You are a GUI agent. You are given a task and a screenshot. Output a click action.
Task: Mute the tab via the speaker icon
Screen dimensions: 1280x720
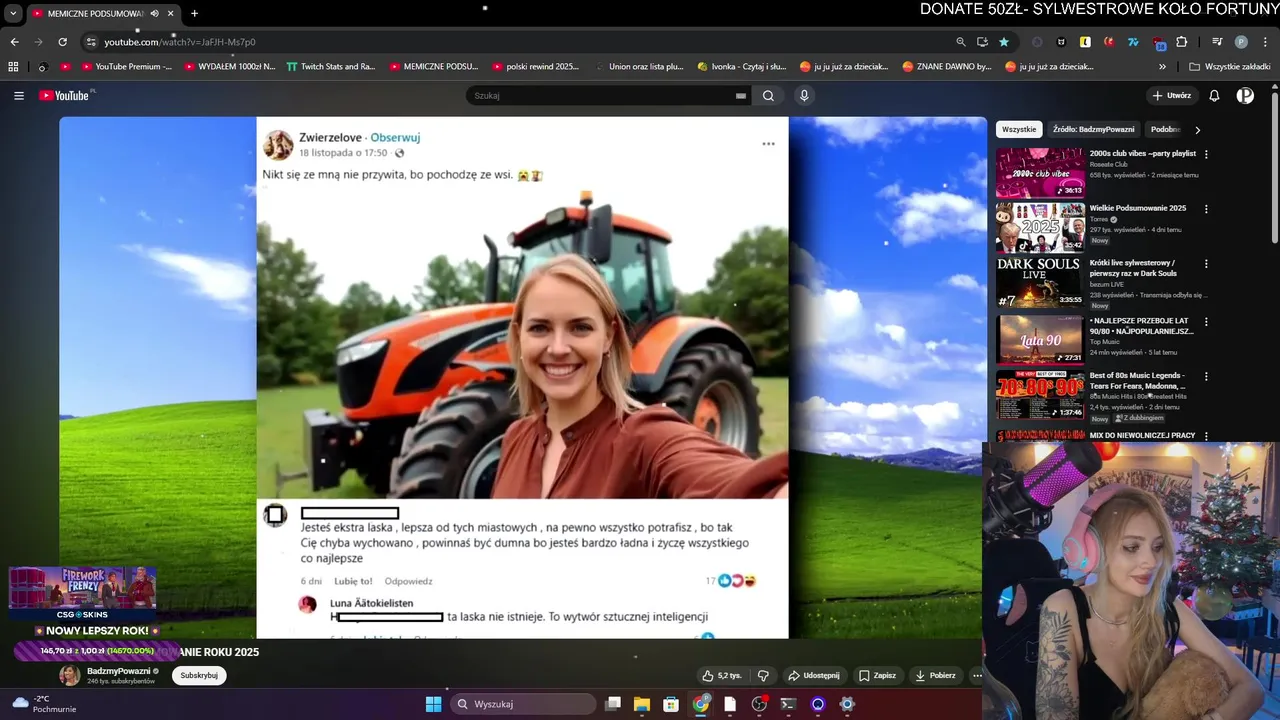(x=154, y=13)
